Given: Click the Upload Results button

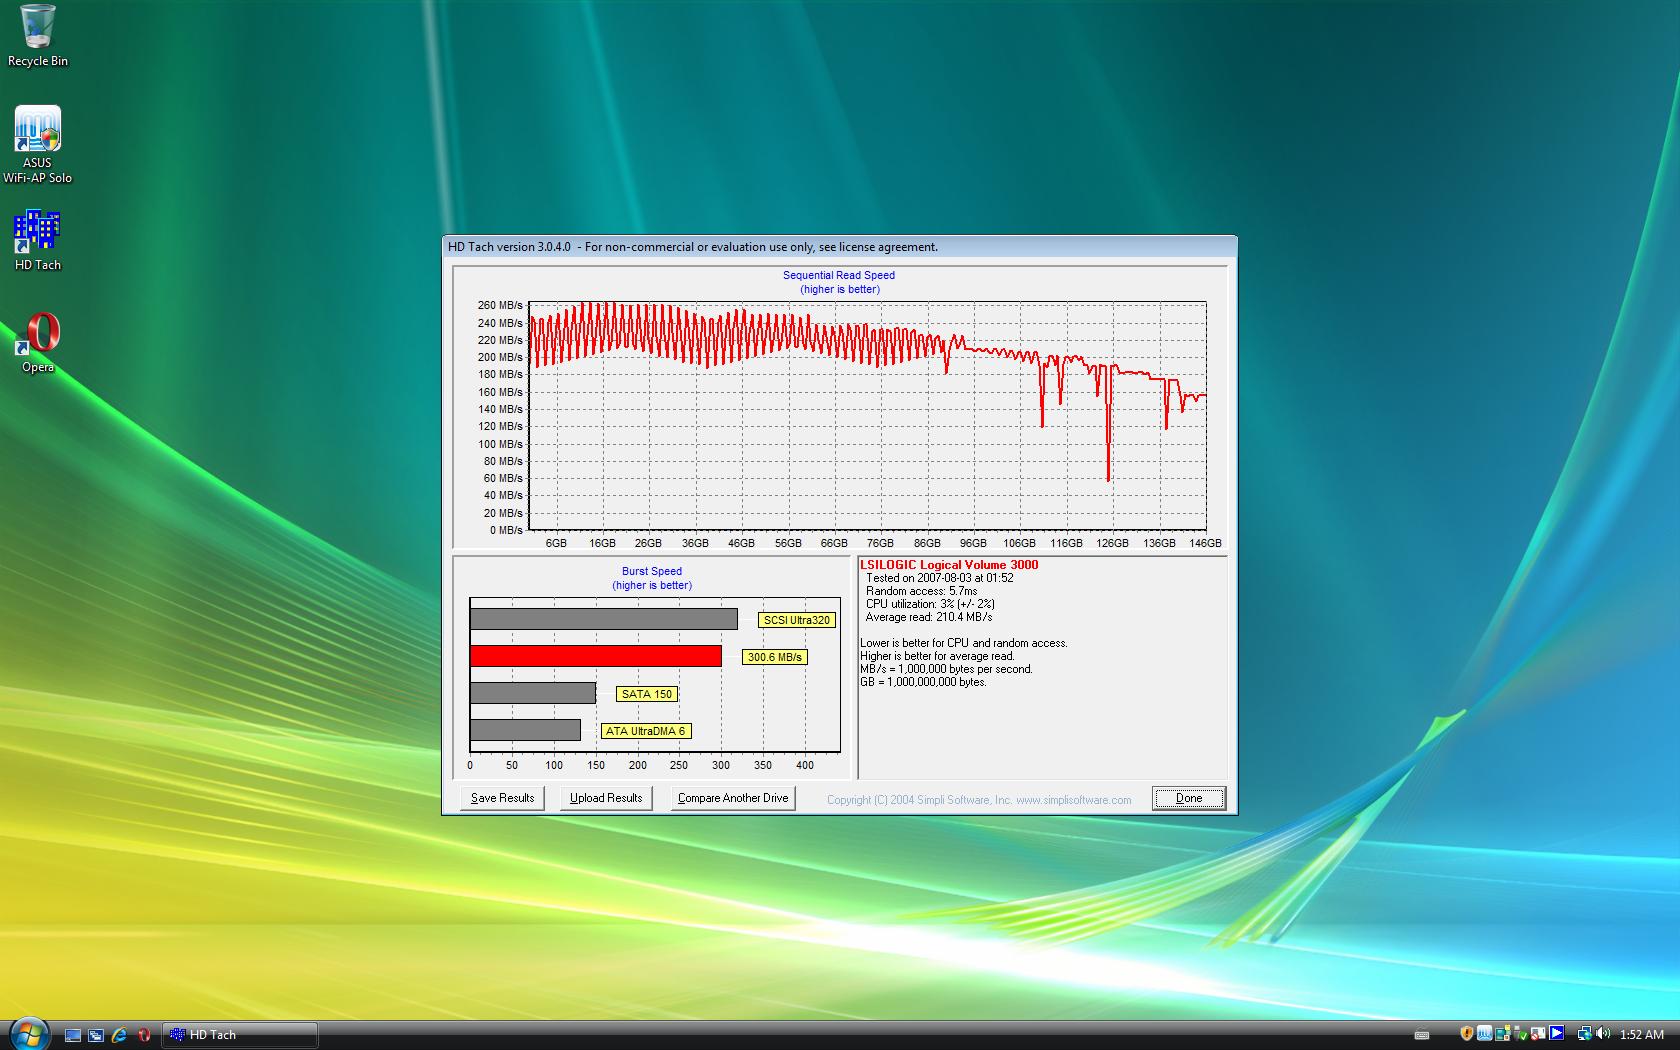Looking at the screenshot, I should [x=606, y=798].
